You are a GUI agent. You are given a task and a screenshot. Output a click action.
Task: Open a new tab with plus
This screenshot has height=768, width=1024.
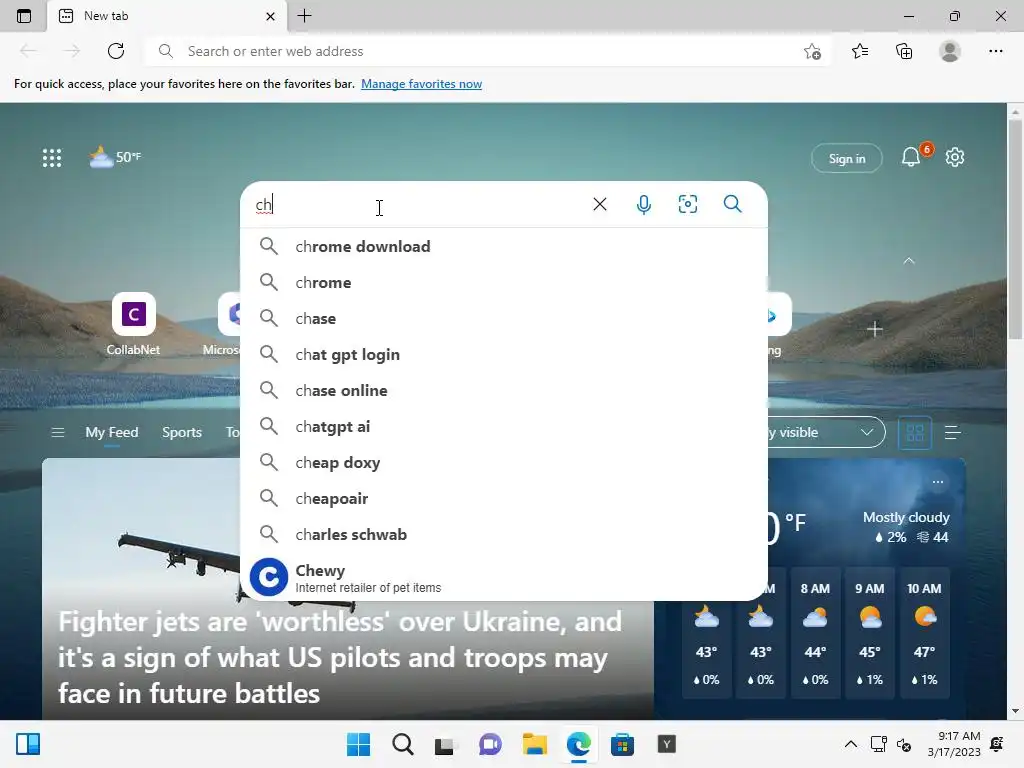pos(304,16)
